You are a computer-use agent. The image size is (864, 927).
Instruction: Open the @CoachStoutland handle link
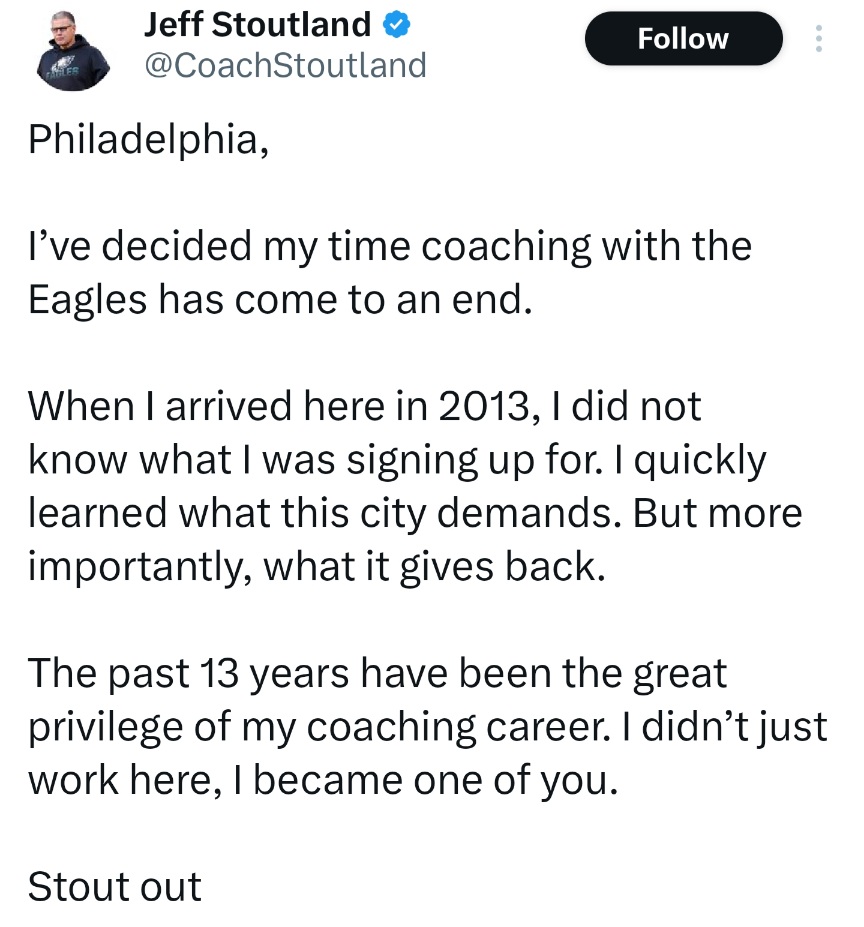point(285,65)
